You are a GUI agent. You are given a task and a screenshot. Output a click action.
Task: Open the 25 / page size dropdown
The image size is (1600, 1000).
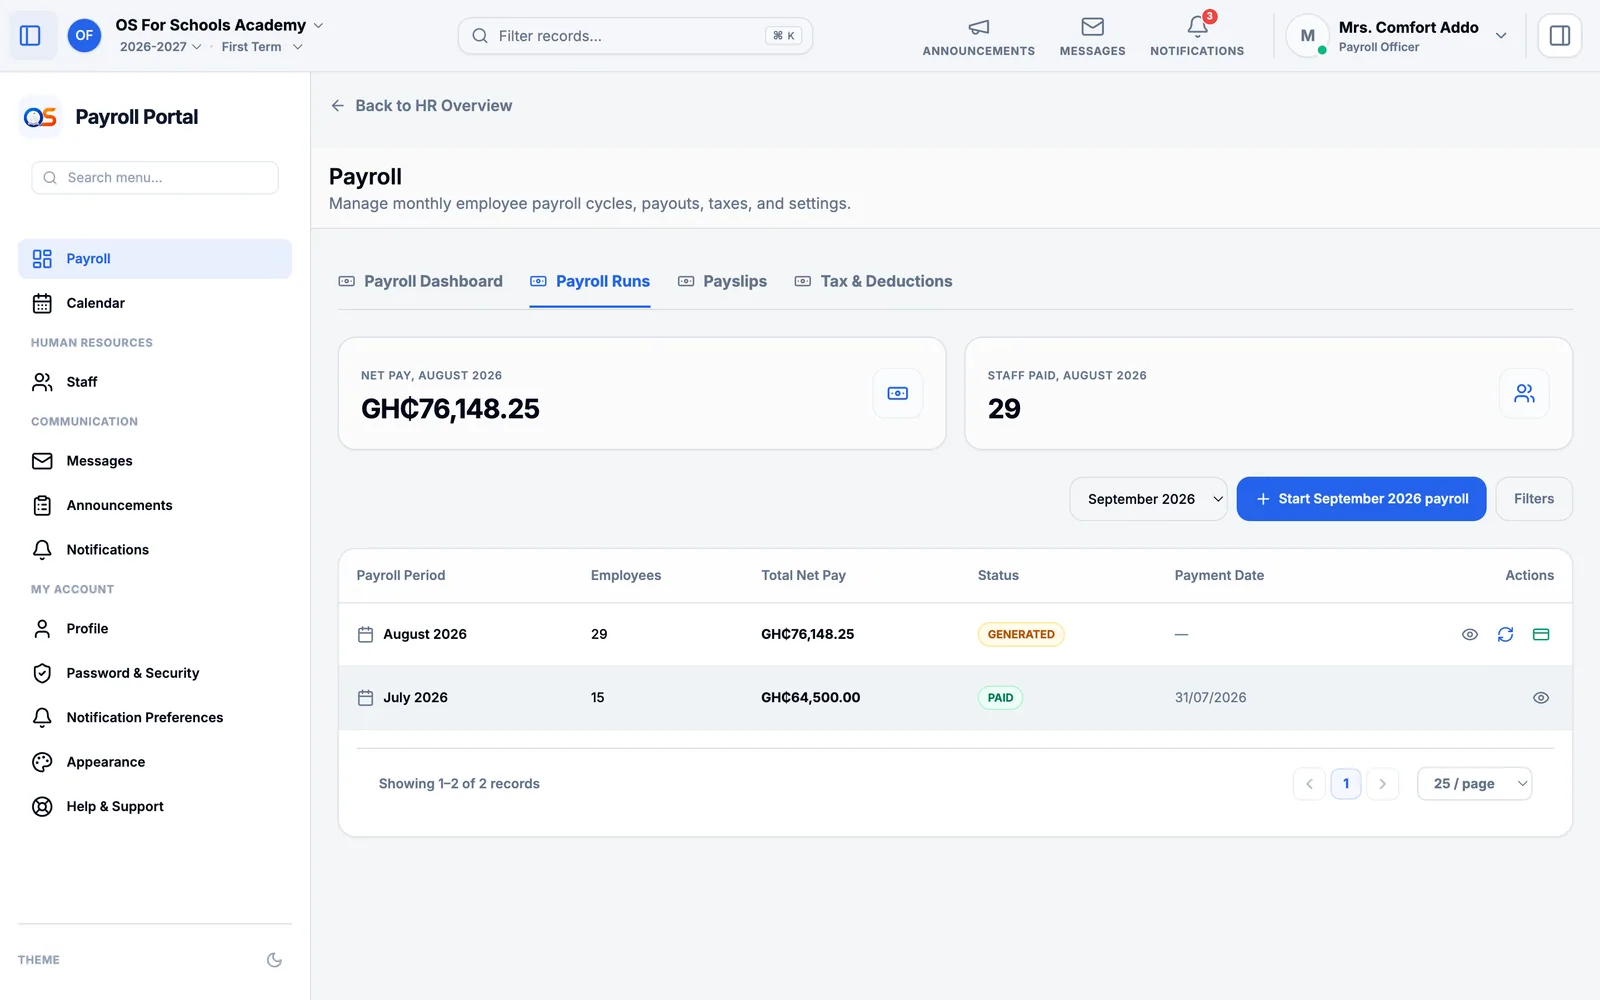pos(1474,784)
